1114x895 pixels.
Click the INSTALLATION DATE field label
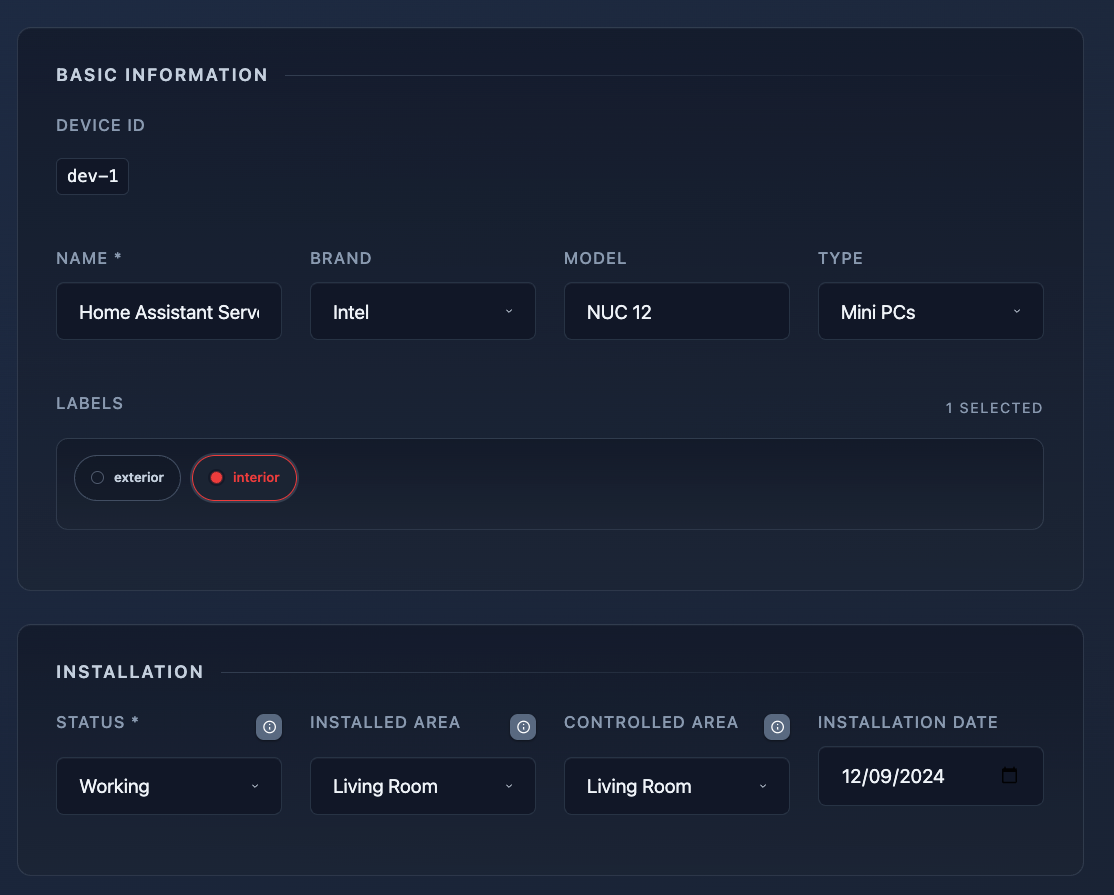point(908,722)
